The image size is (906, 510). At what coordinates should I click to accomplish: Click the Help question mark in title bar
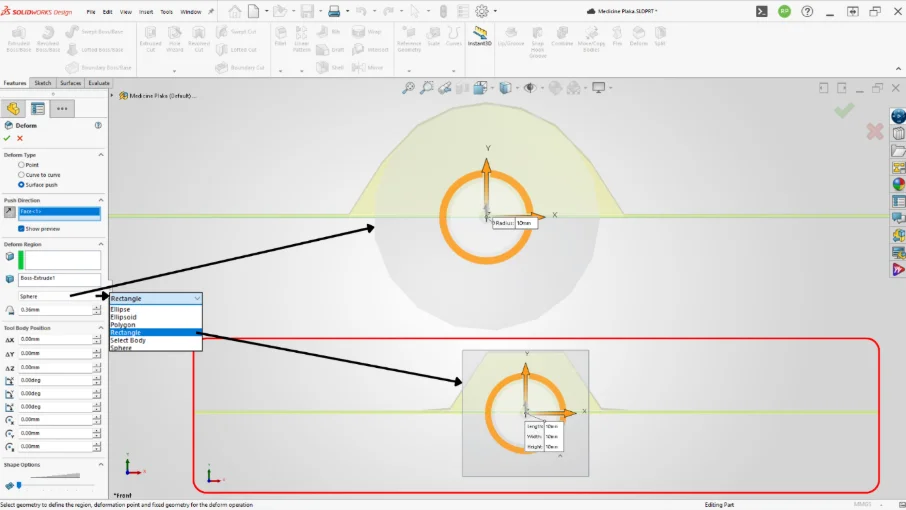click(x=807, y=11)
